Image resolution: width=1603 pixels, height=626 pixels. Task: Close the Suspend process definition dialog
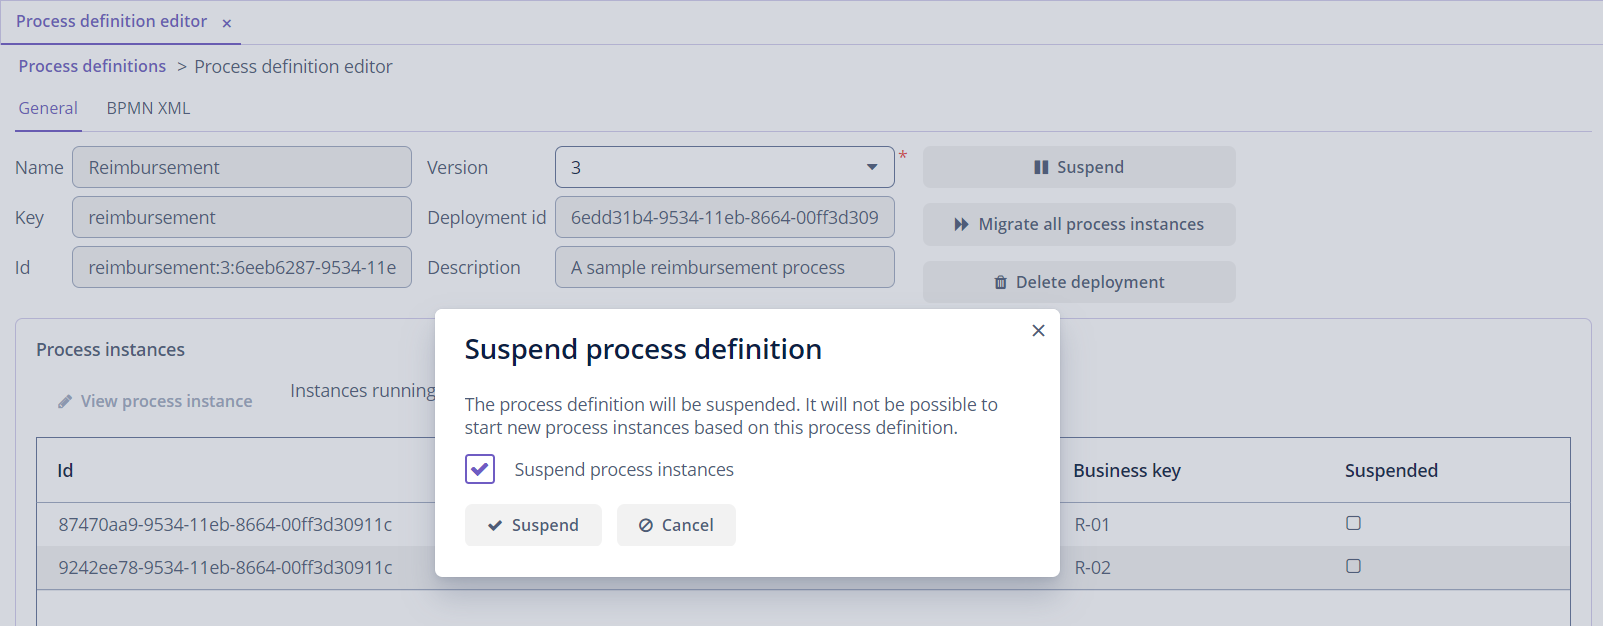(1038, 331)
